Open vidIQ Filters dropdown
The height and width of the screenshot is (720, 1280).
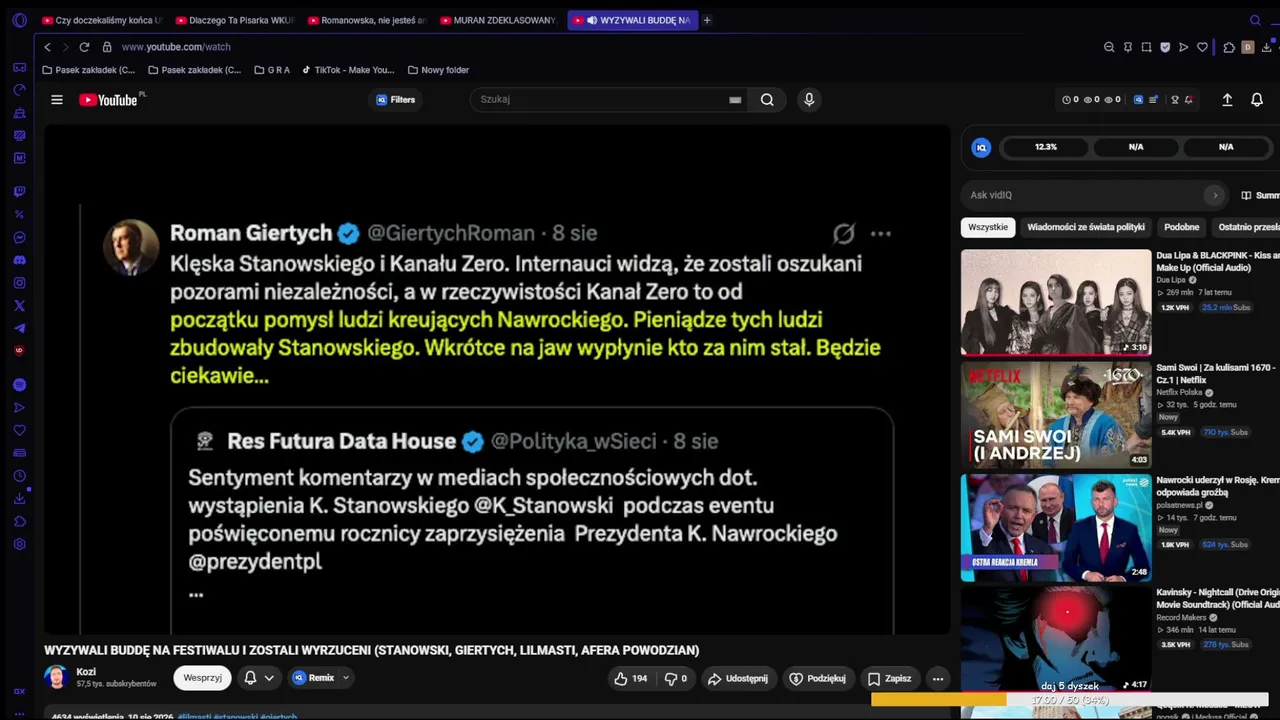pos(396,100)
